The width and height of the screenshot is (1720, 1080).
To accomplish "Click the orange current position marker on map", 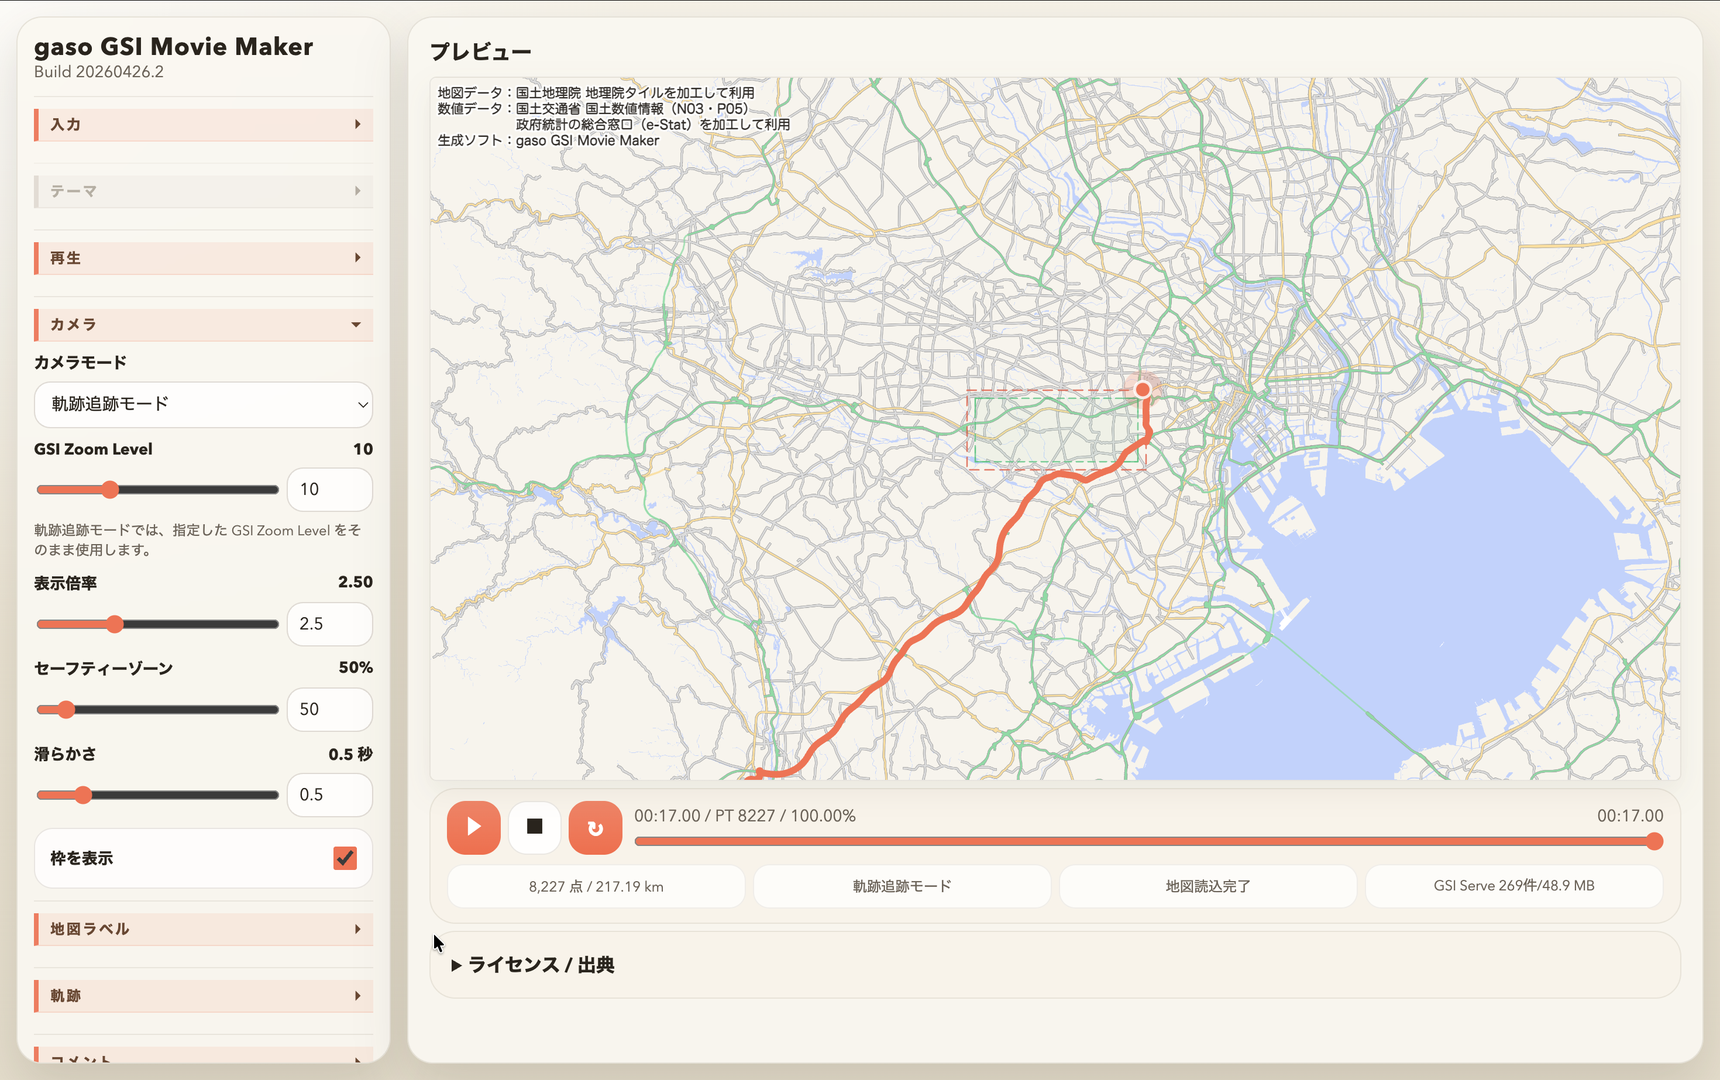I will [x=1142, y=389].
